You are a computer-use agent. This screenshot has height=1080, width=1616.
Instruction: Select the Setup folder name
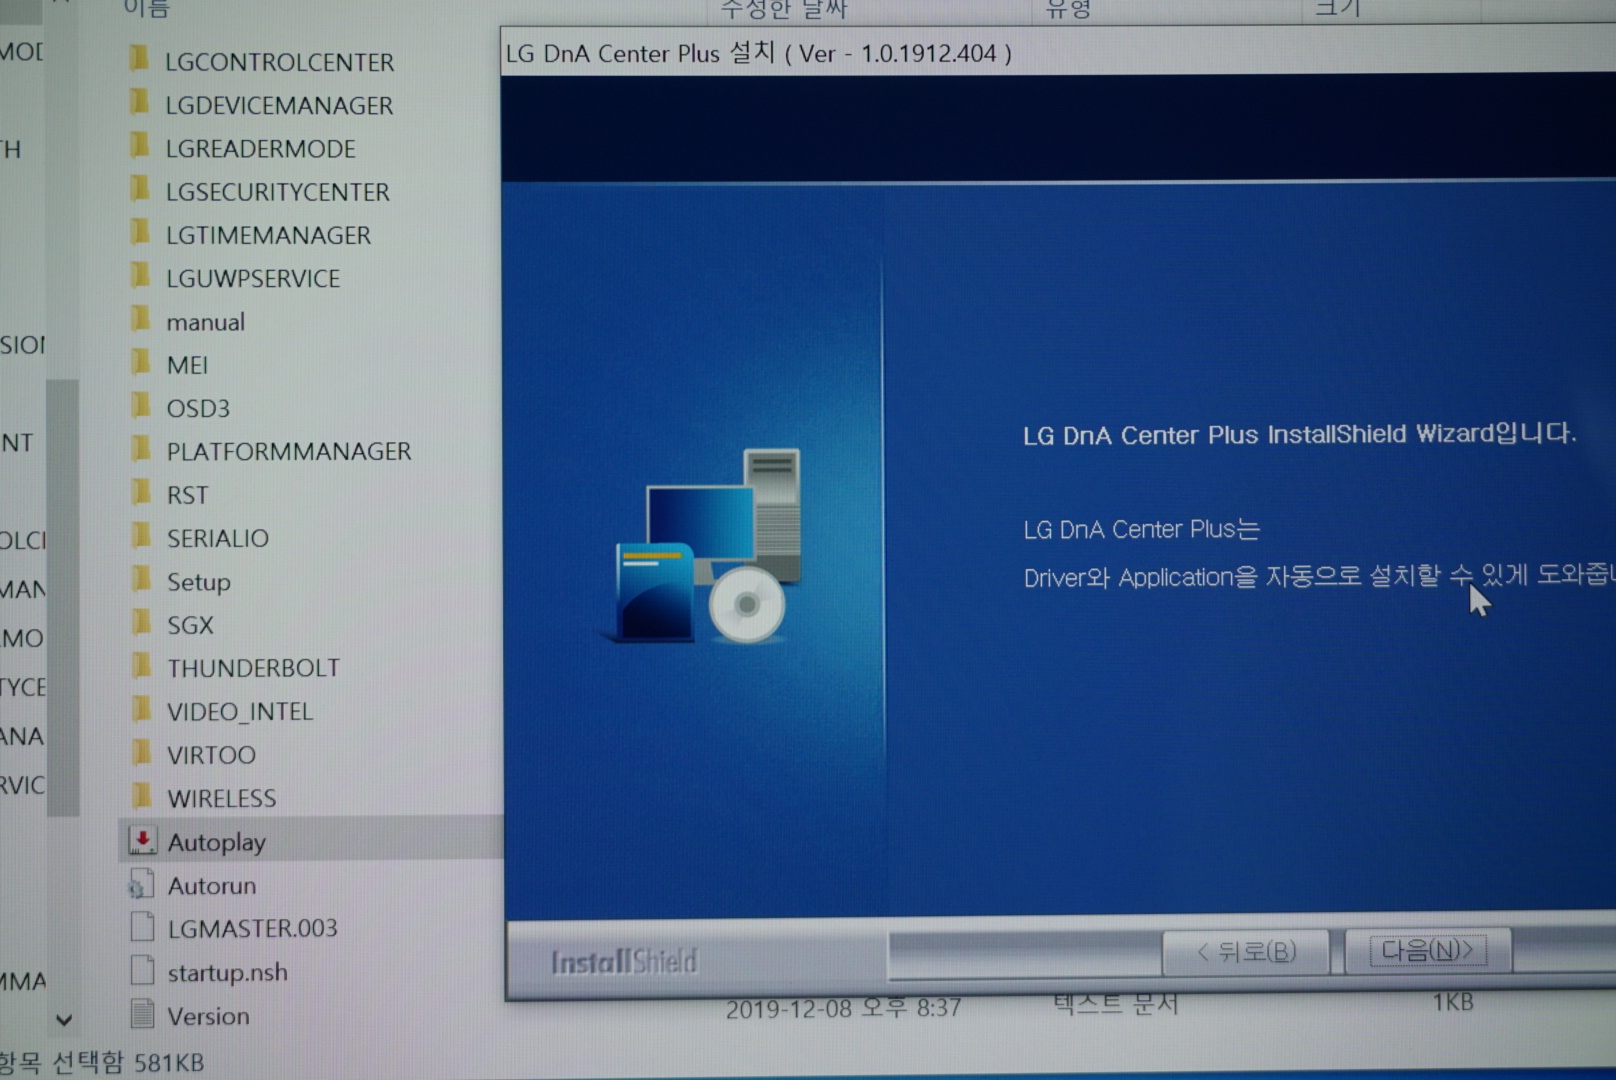(x=198, y=582)
